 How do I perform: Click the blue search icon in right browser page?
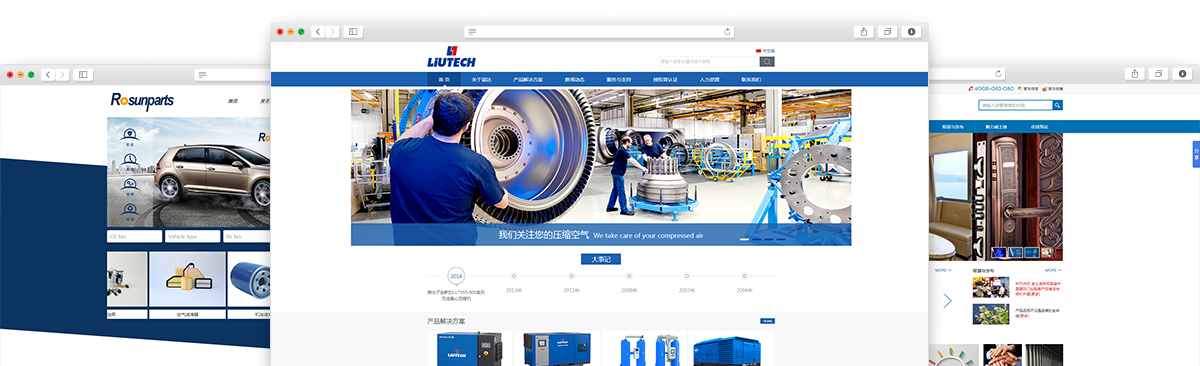[x=1058, y=105]
